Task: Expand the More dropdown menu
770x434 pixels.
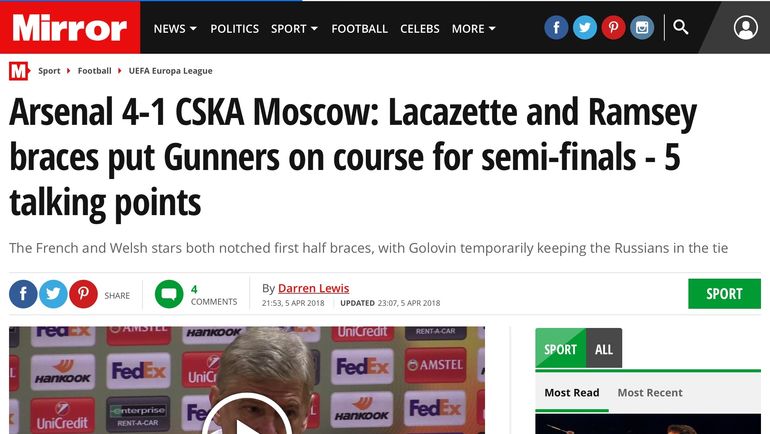Action: pyautogui.click(x=473, y=29)
